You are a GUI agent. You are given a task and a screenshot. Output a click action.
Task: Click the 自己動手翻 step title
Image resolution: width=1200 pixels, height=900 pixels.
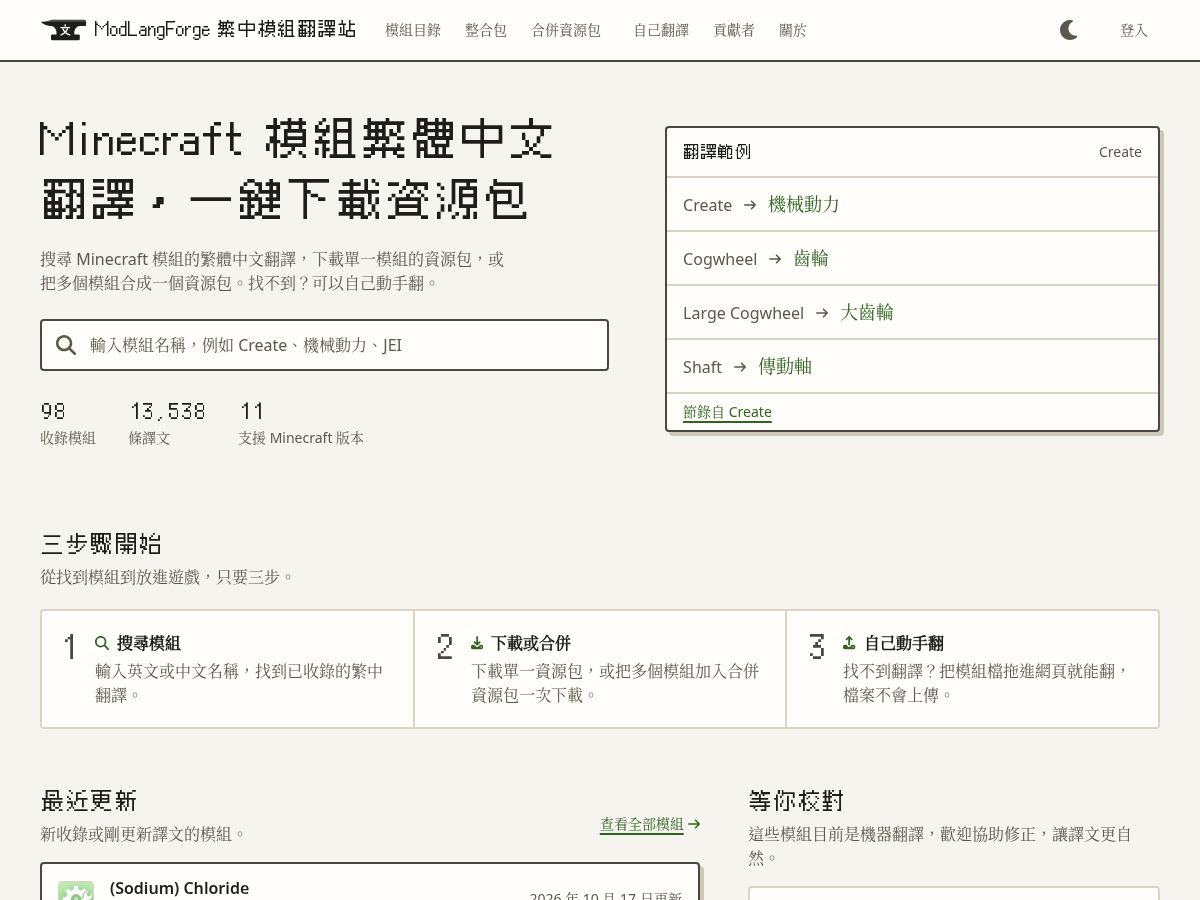(x=904, y=643)
